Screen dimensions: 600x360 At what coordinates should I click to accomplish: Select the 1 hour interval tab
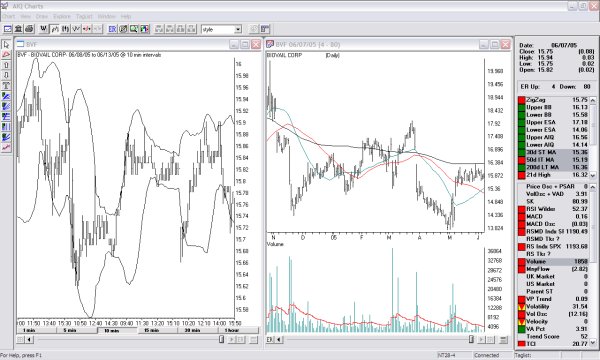click(x=232, y=330)
